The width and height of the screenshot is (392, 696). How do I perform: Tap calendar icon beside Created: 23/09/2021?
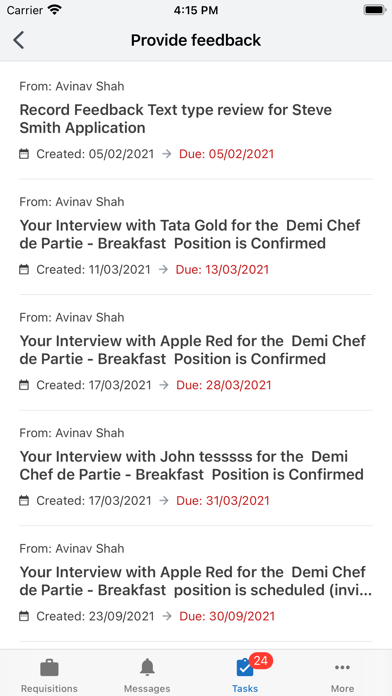[24, 616]
